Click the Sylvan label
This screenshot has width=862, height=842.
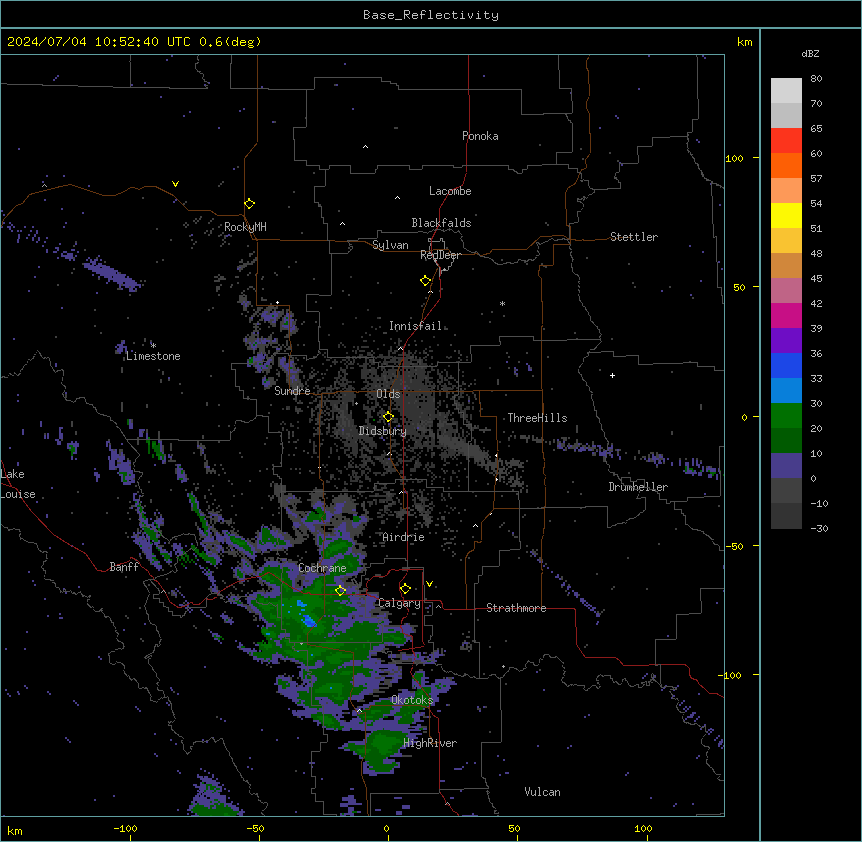click(390, 245)
